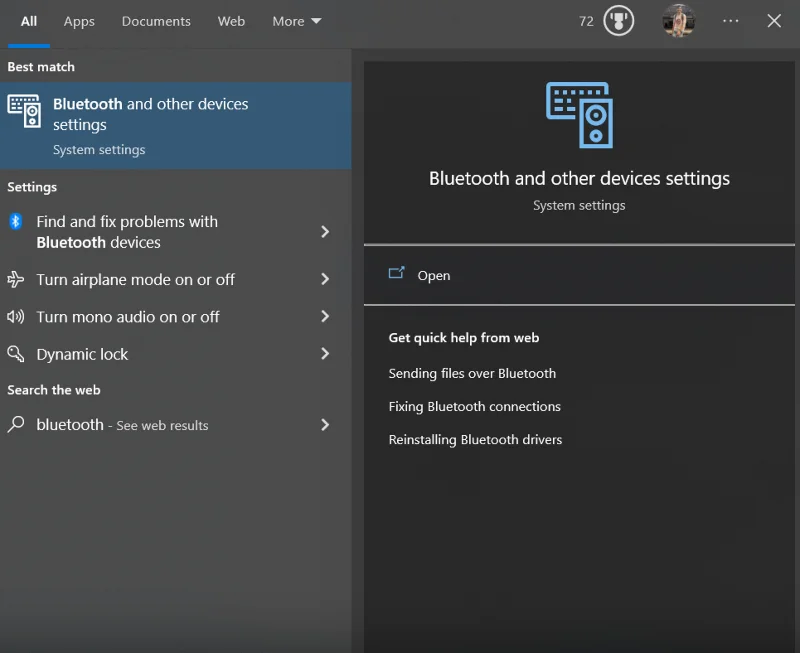The height and width of the screenshot is (653, 800).
Task: Select Turn airplane mode on or off
Action: (x=176, y=280)
